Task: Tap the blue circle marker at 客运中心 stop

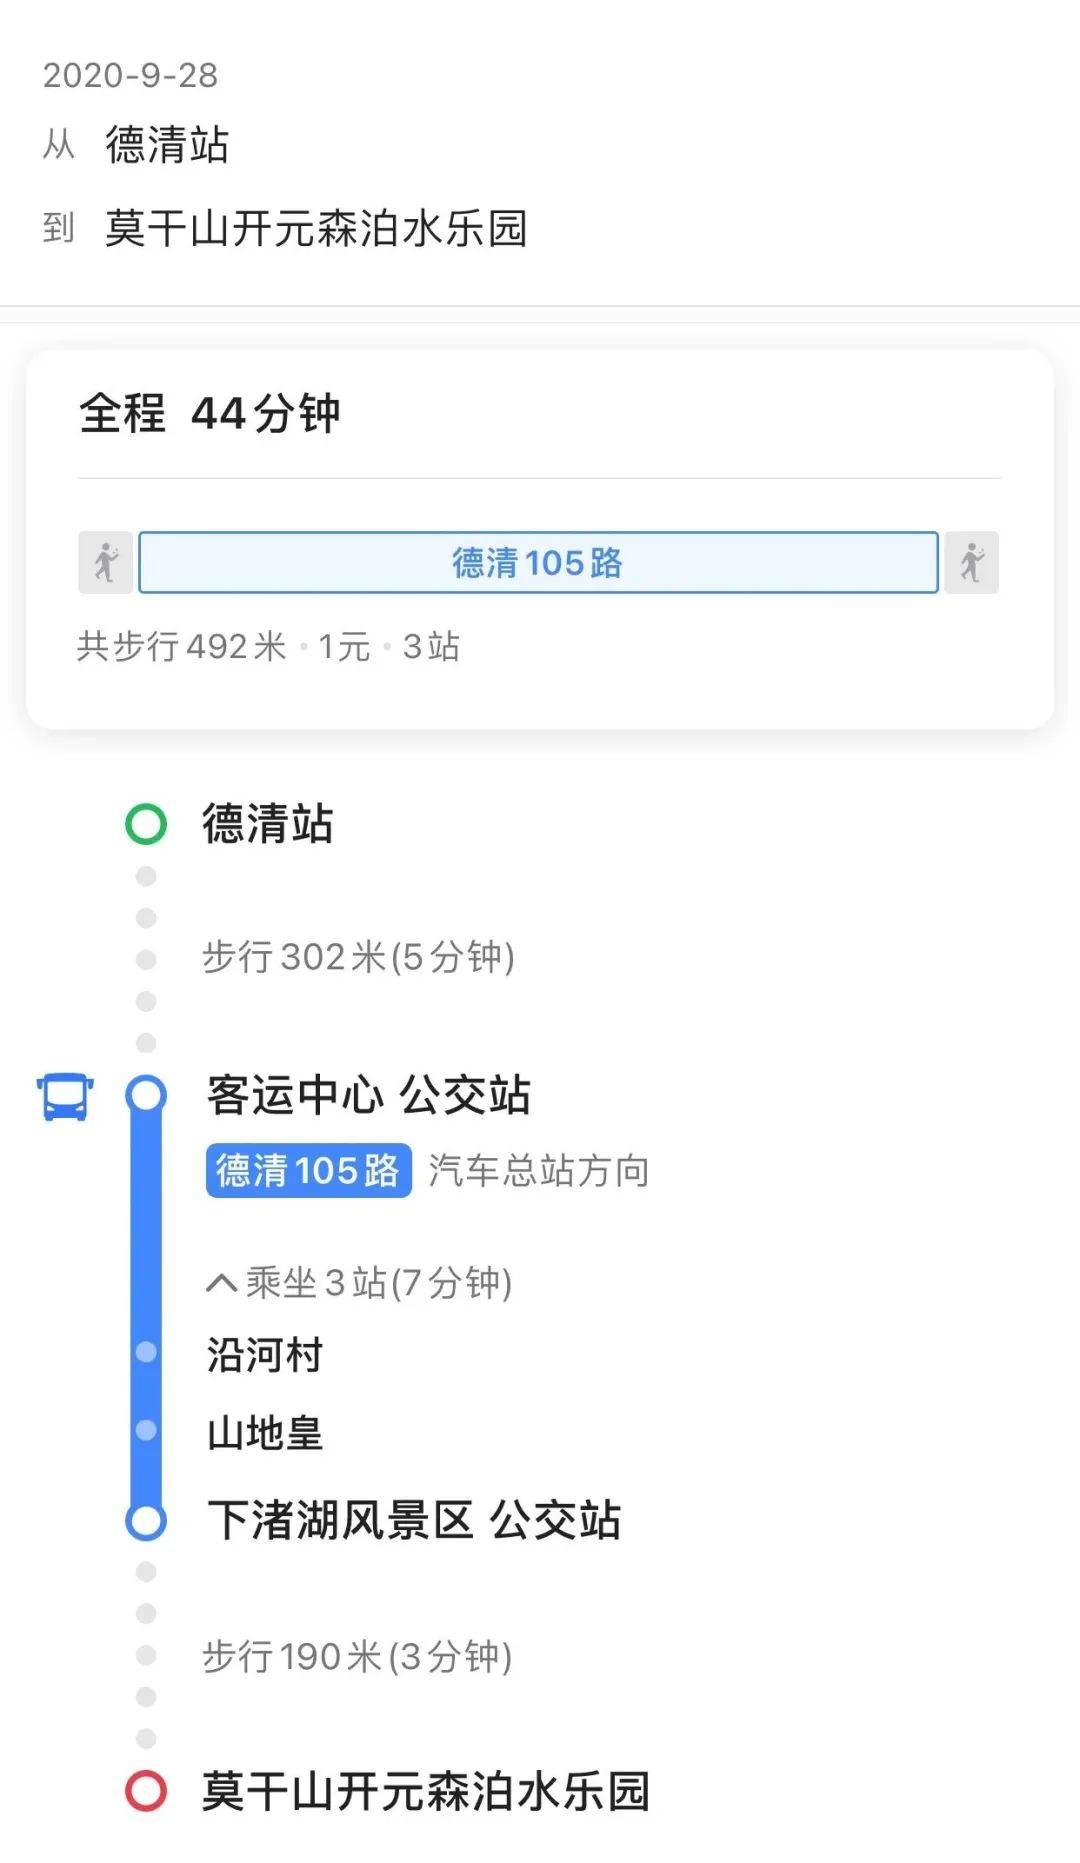Action: (x=146, y=1094)
